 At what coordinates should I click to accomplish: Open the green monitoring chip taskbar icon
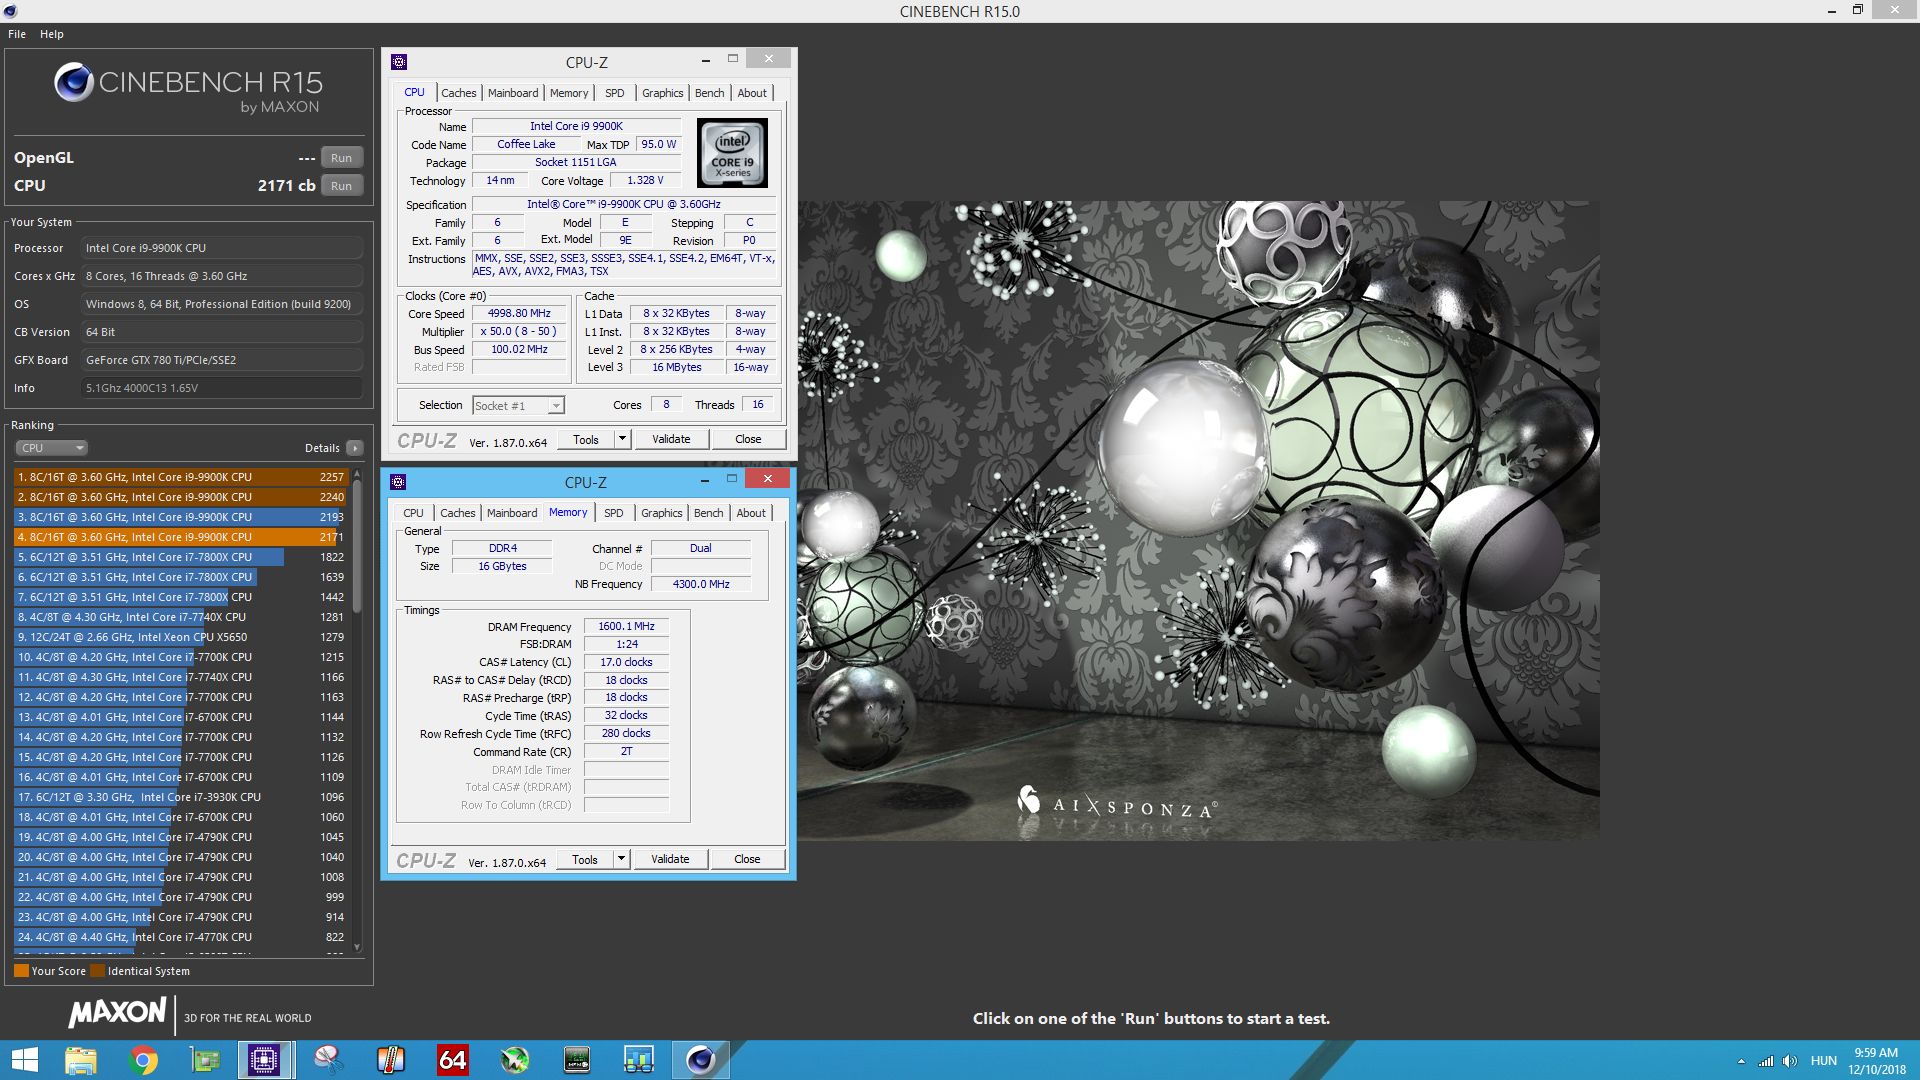(x=577, y=1060)
